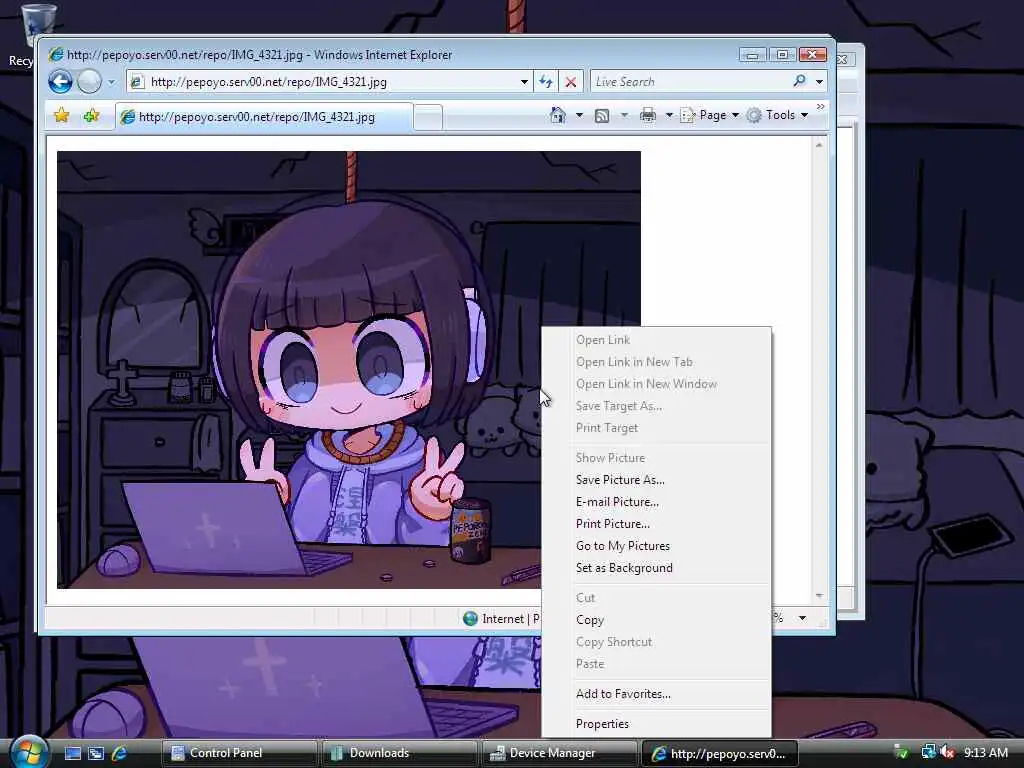Switch to Downloads taskbar button
Viewport: 1024px width, 768px height.
click(x=399, y=753)
